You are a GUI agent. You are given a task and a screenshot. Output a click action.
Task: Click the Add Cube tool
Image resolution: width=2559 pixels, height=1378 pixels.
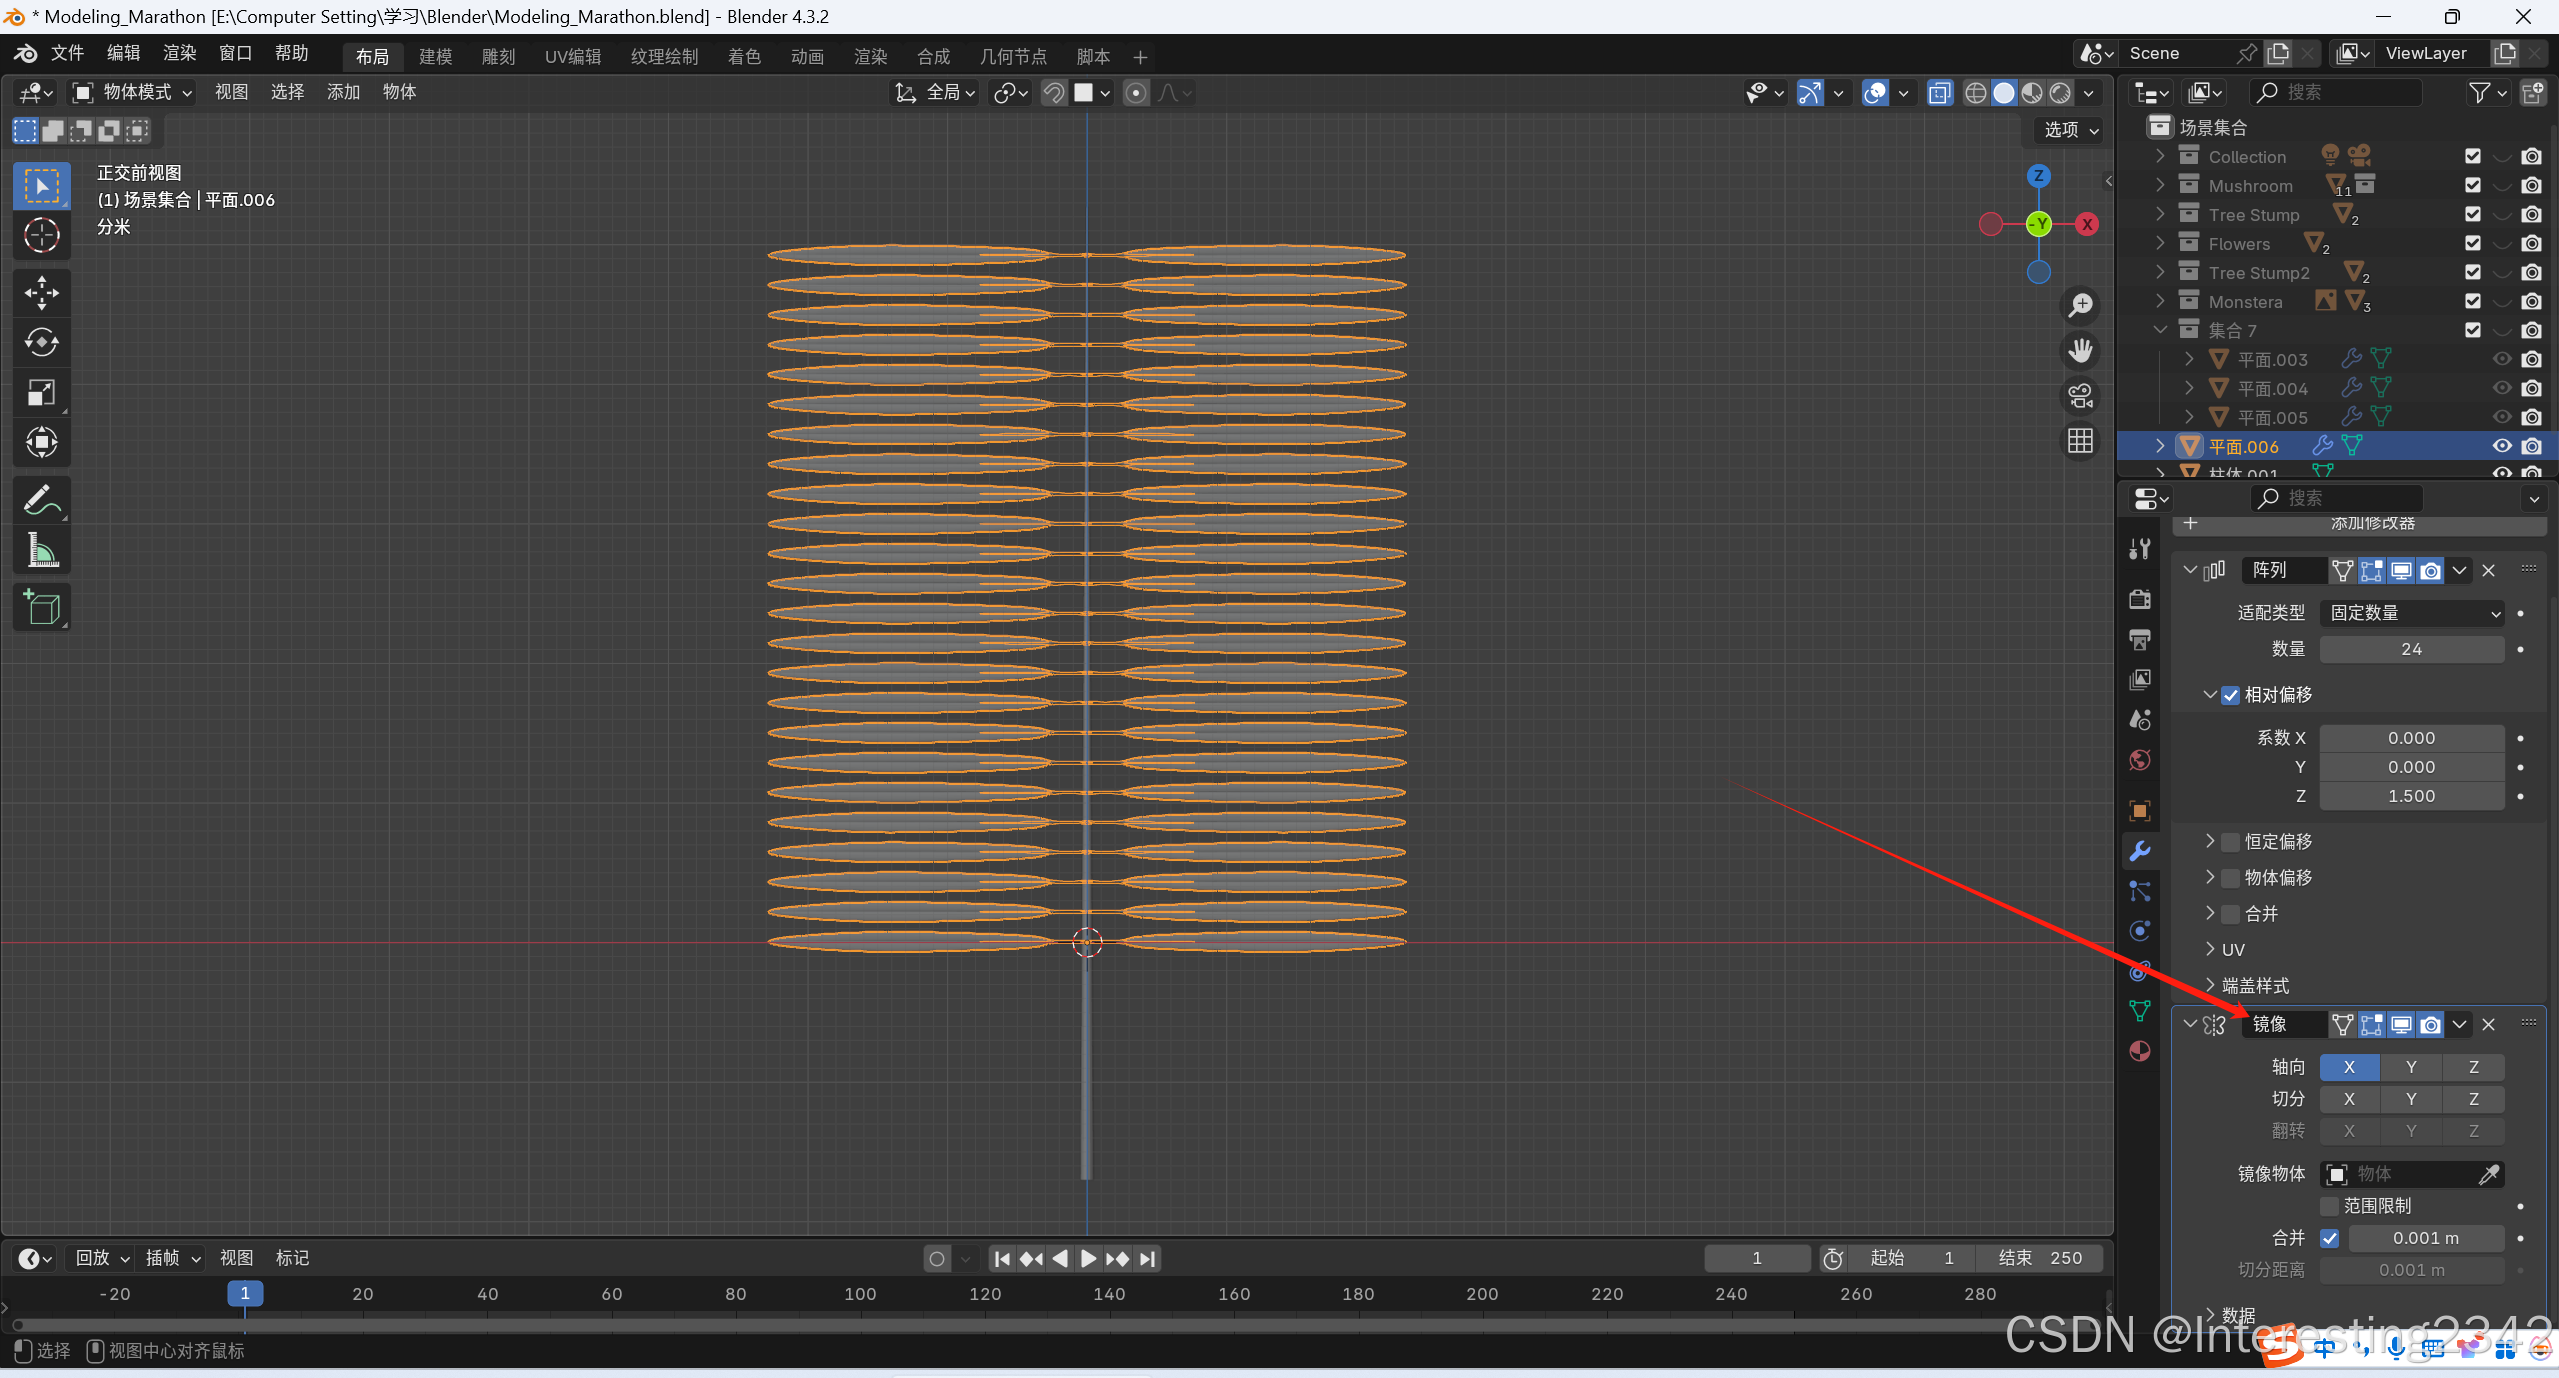41,607
